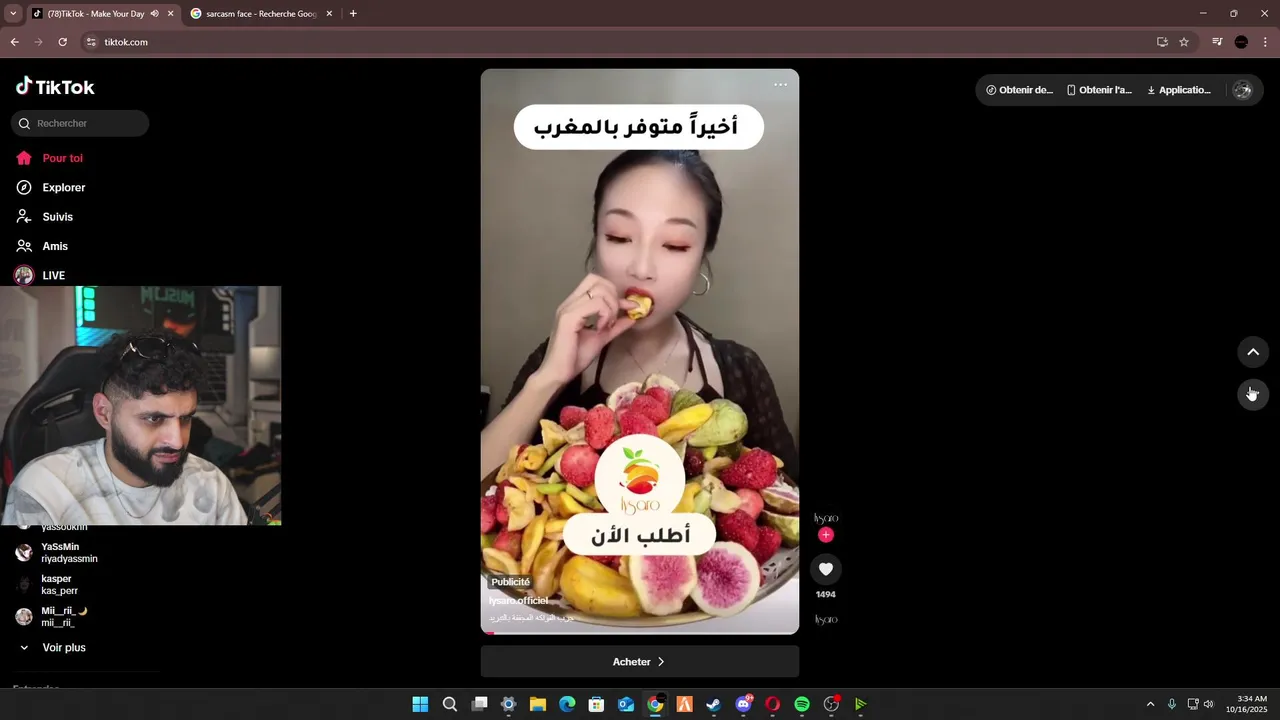Click Obtenir l'application button
This screenshot has width=1280, height=720.
pos(1099,90)
